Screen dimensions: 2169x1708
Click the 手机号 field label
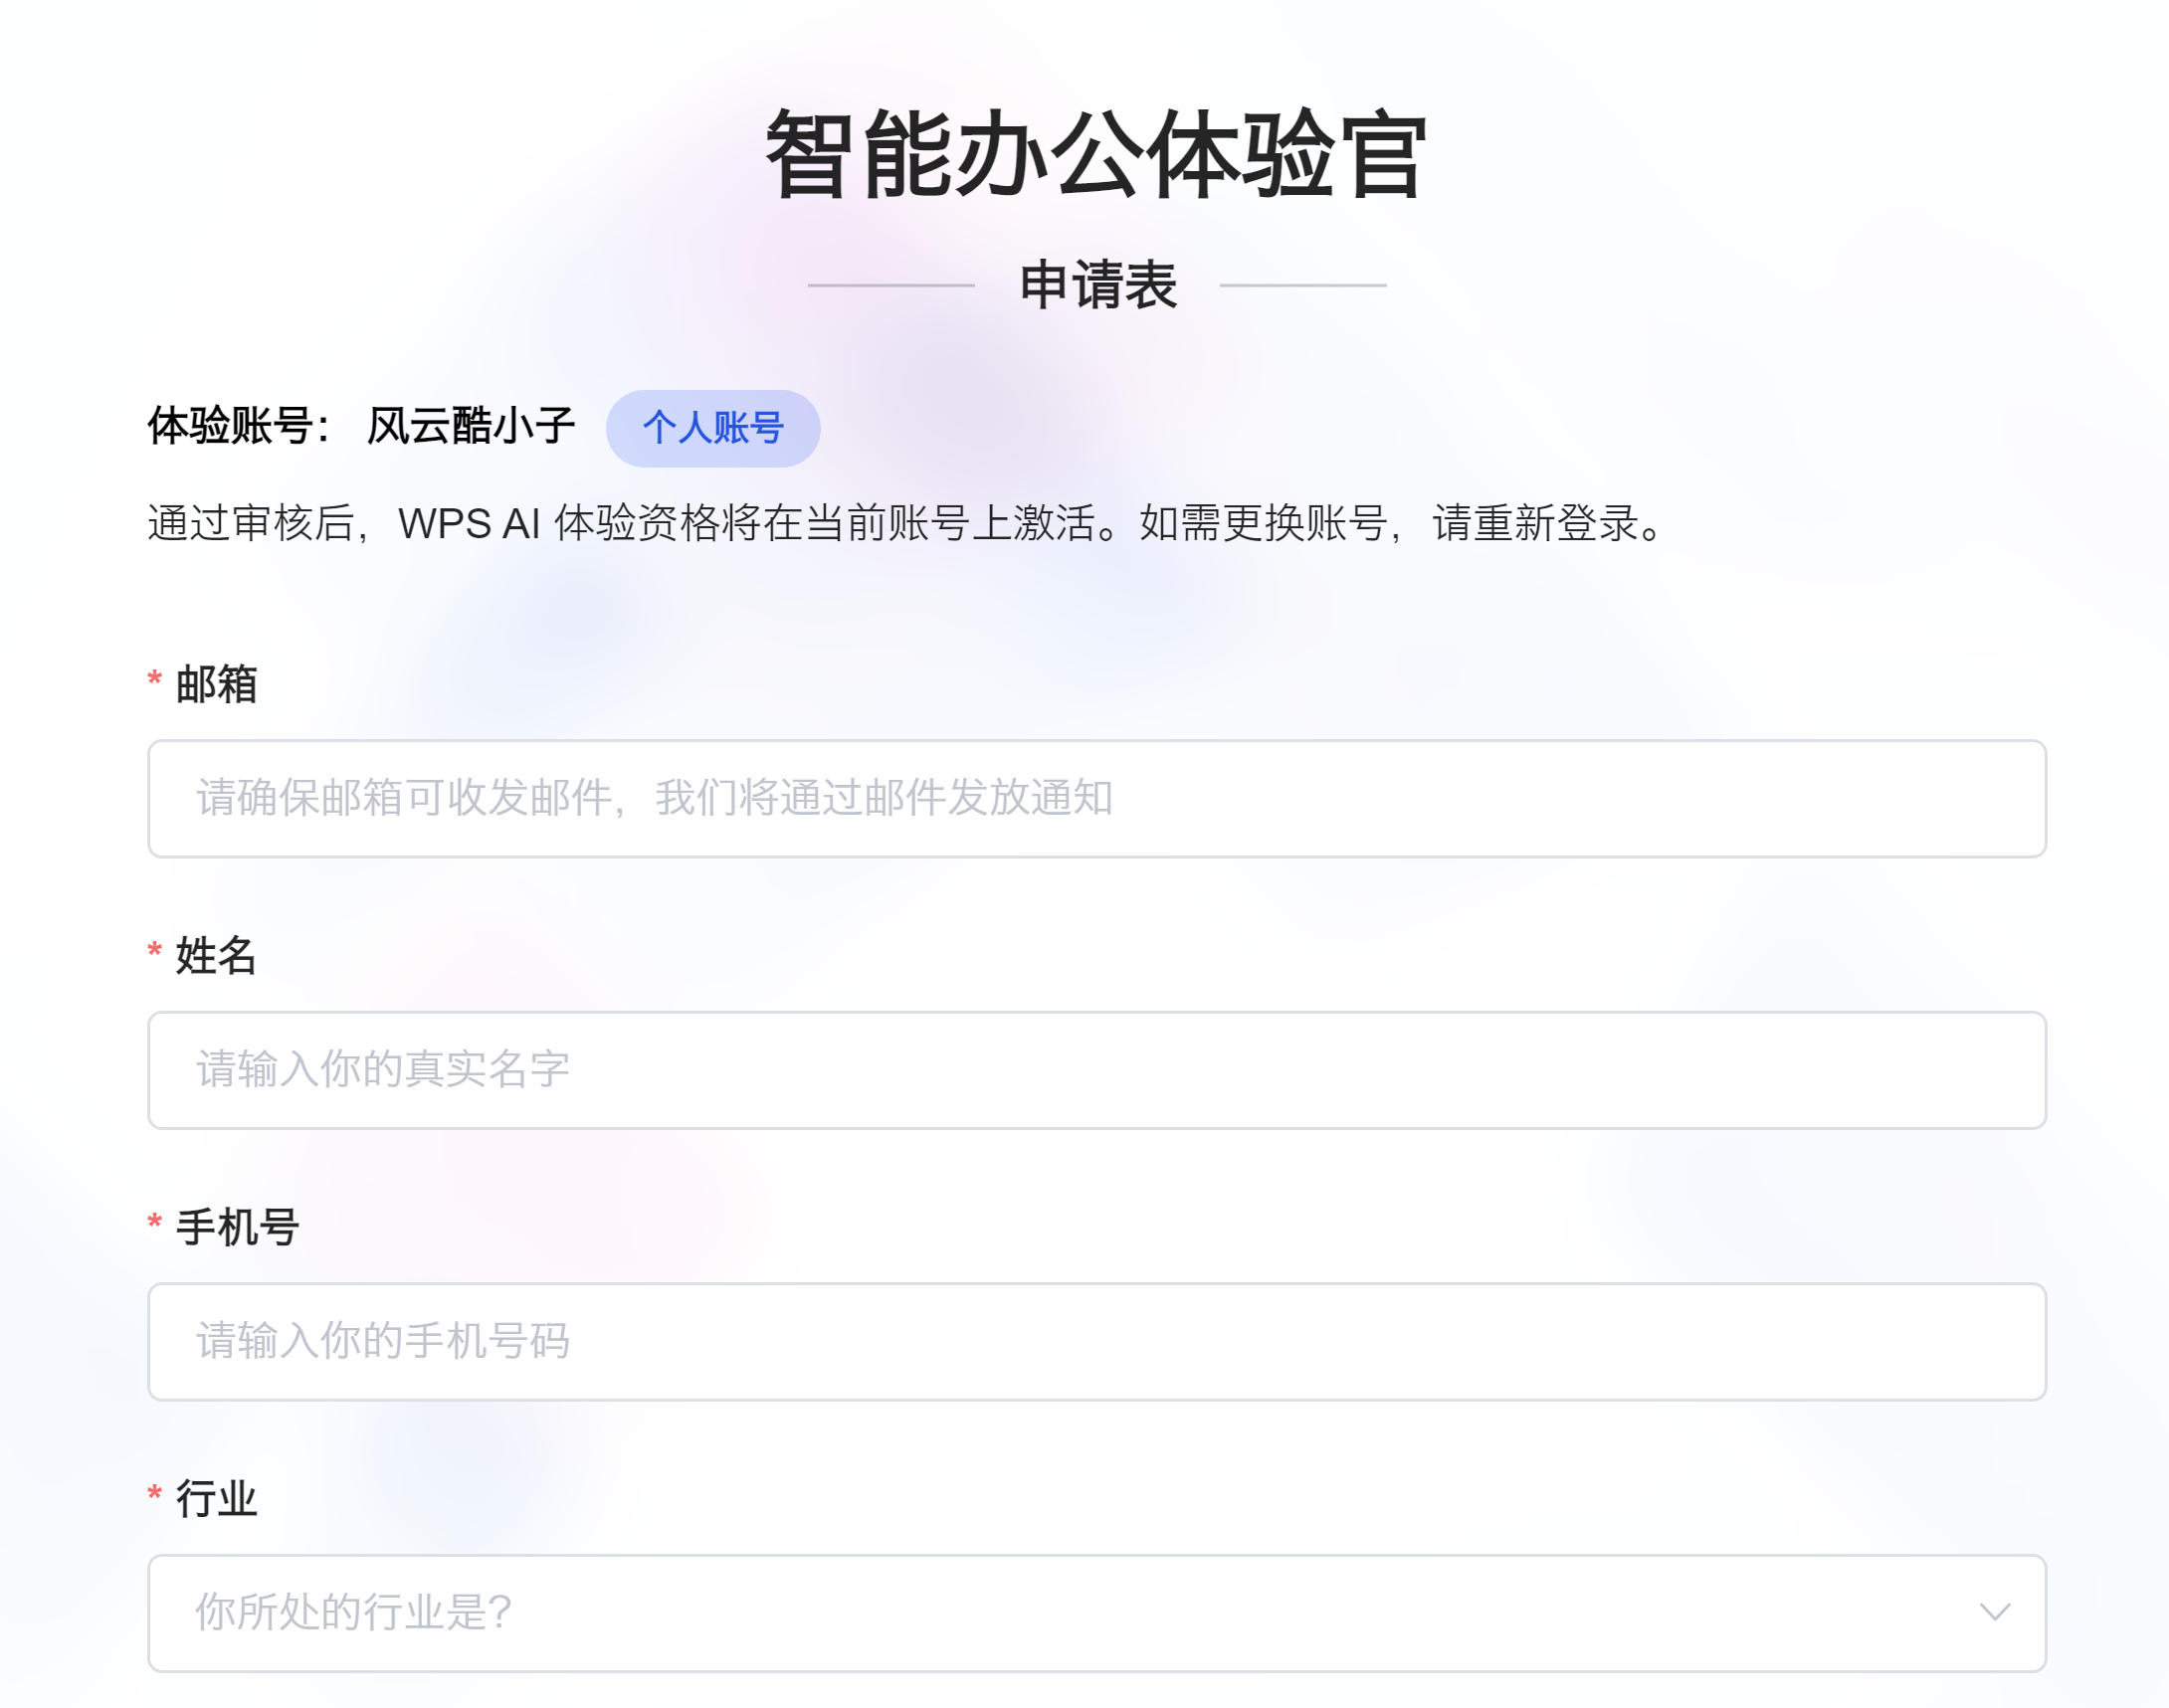[237, 1227]
